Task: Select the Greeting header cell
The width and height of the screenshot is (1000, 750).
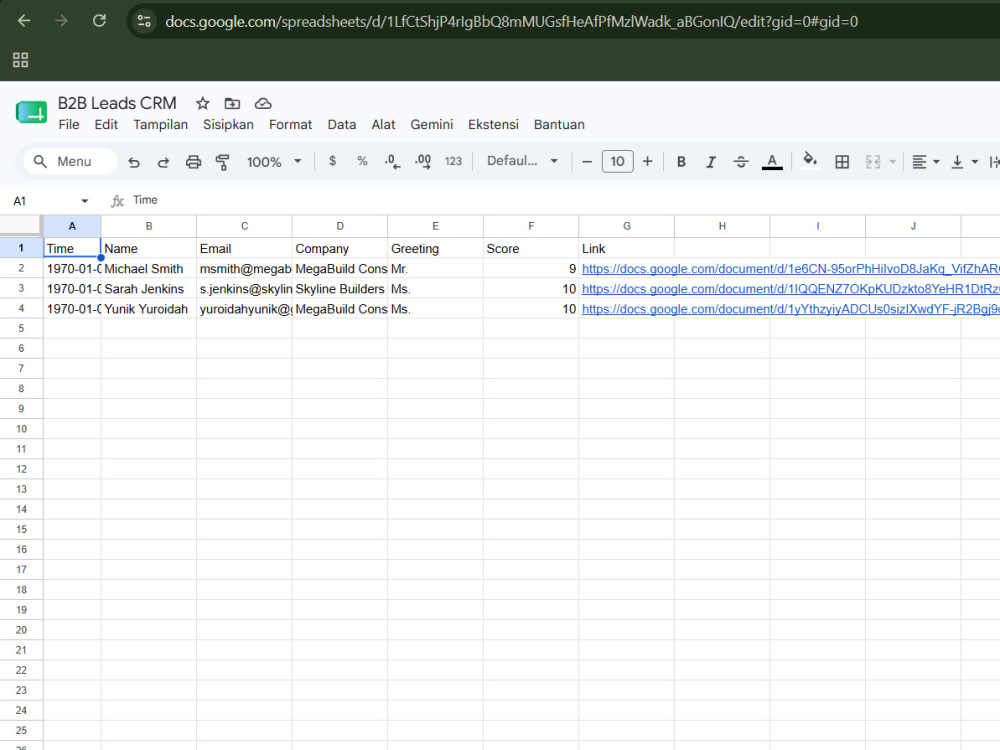Action: coord(435,248)
